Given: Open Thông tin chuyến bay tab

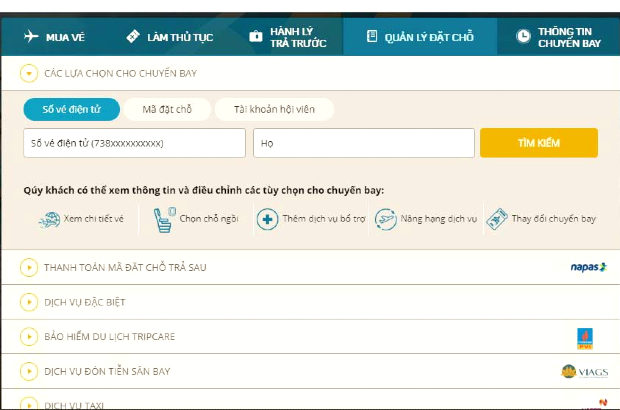Looking at the screenshot, I should [x=558, y=37].
